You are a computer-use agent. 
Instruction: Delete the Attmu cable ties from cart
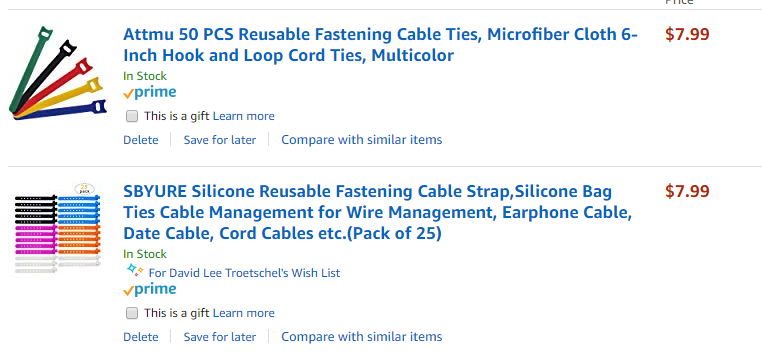pyautogui.click(x=140, y=140)
